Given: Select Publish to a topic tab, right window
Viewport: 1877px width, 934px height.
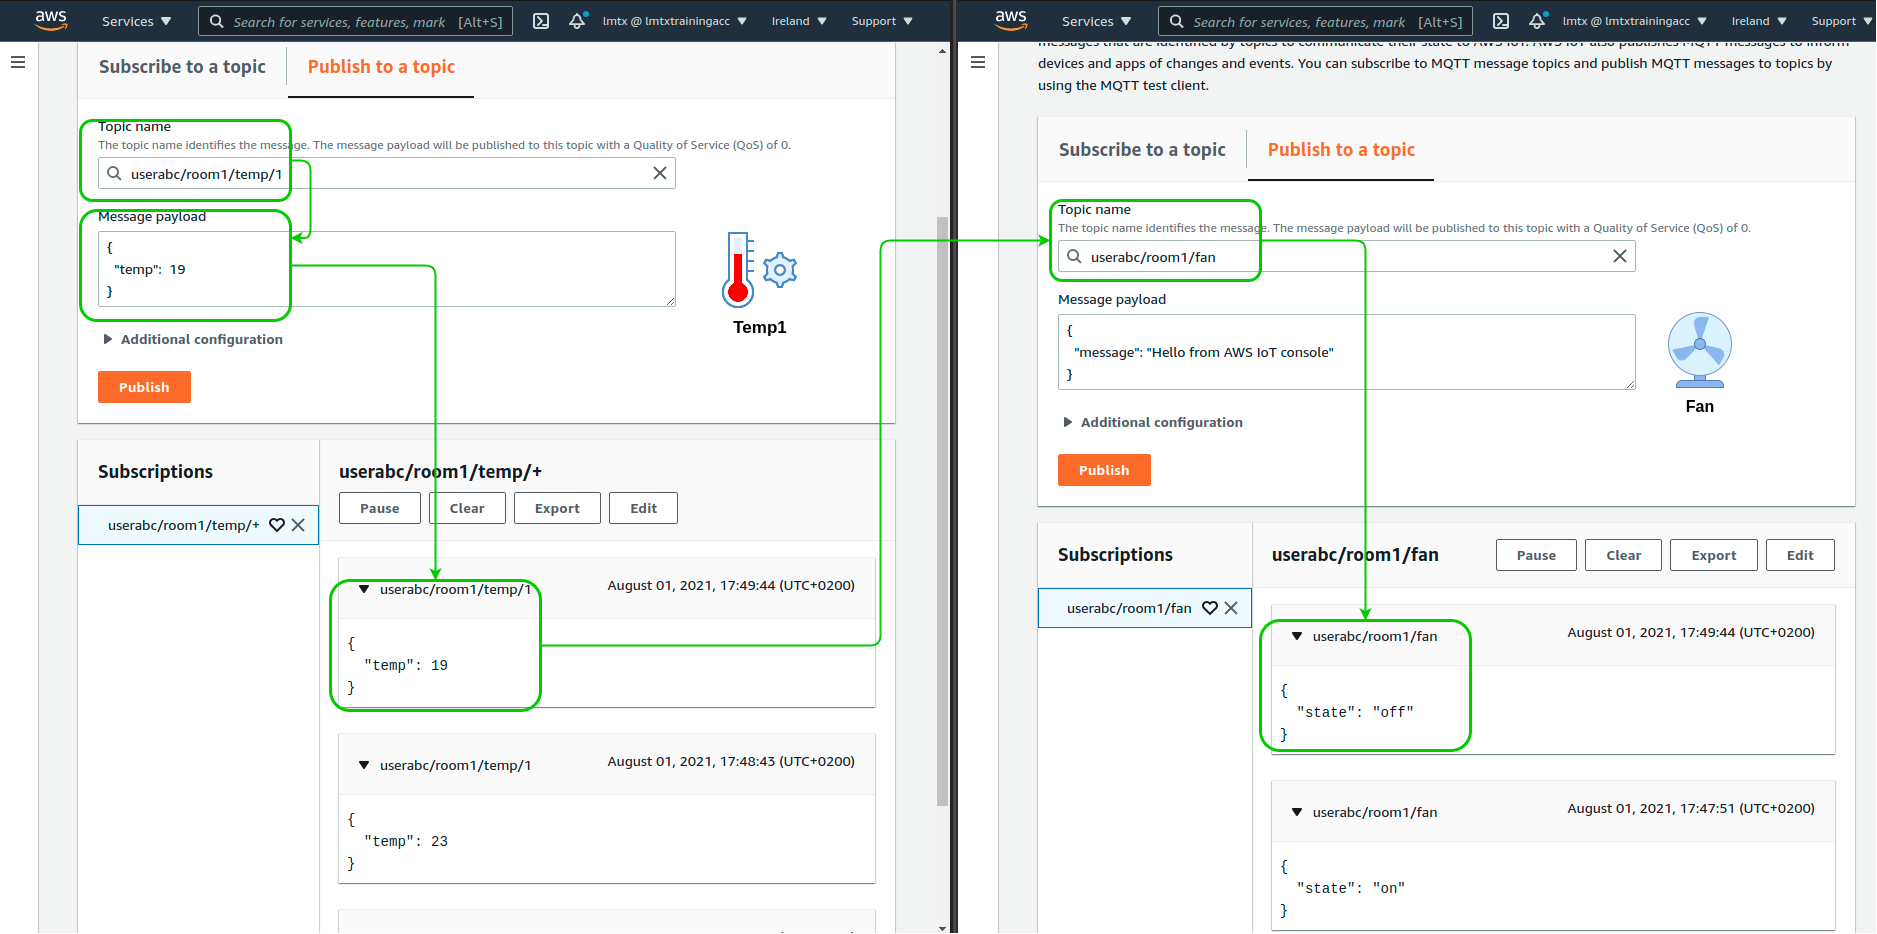Looking at the screenshot, I should [1341, 150].
